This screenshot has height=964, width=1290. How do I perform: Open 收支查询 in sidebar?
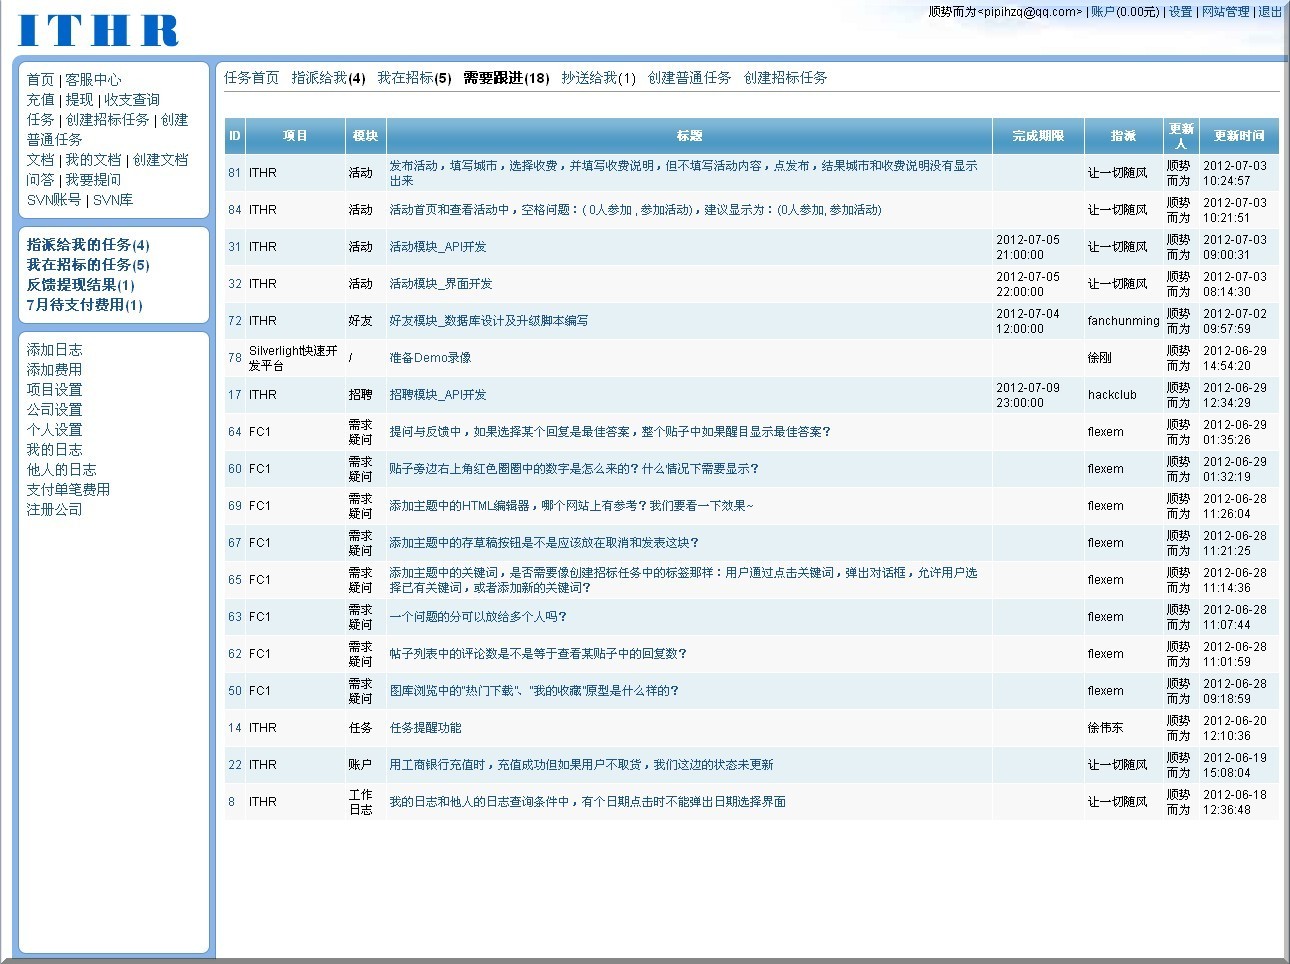pyautogui.click(x=132, y=100)
